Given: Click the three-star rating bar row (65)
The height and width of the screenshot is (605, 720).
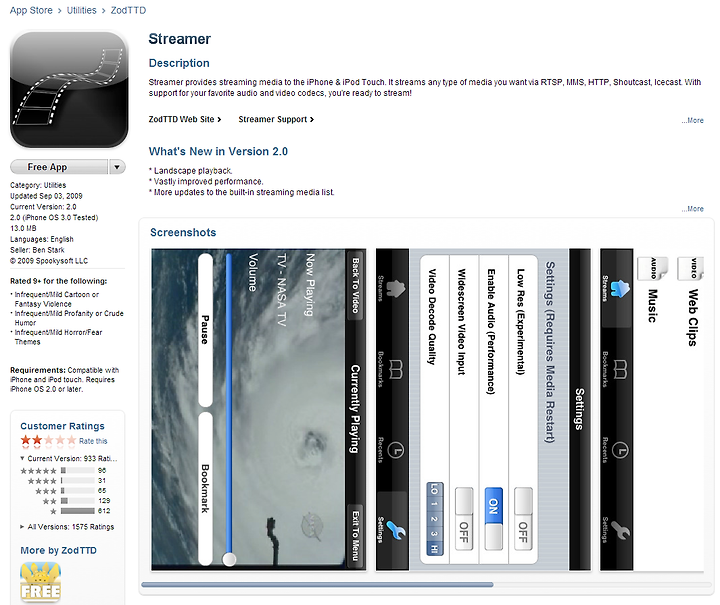Looking at the screenshot, I should click(71, 491).
